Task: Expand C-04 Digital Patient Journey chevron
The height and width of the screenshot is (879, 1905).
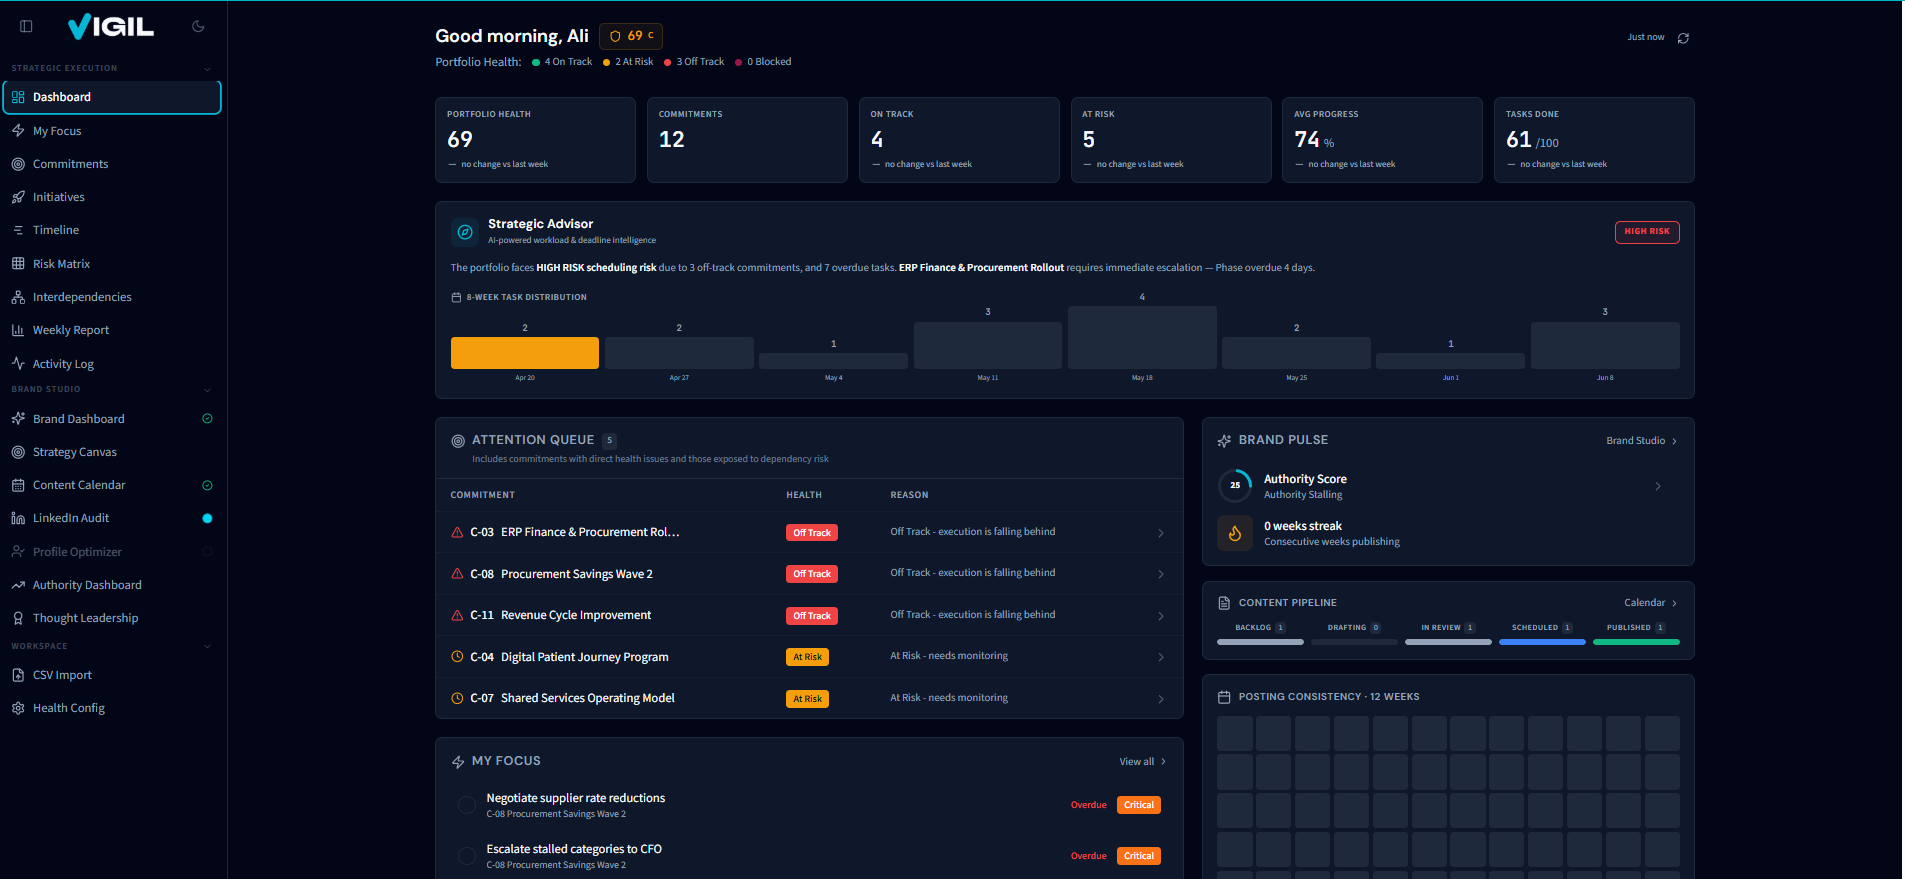Action: [x=1161, y=657]
